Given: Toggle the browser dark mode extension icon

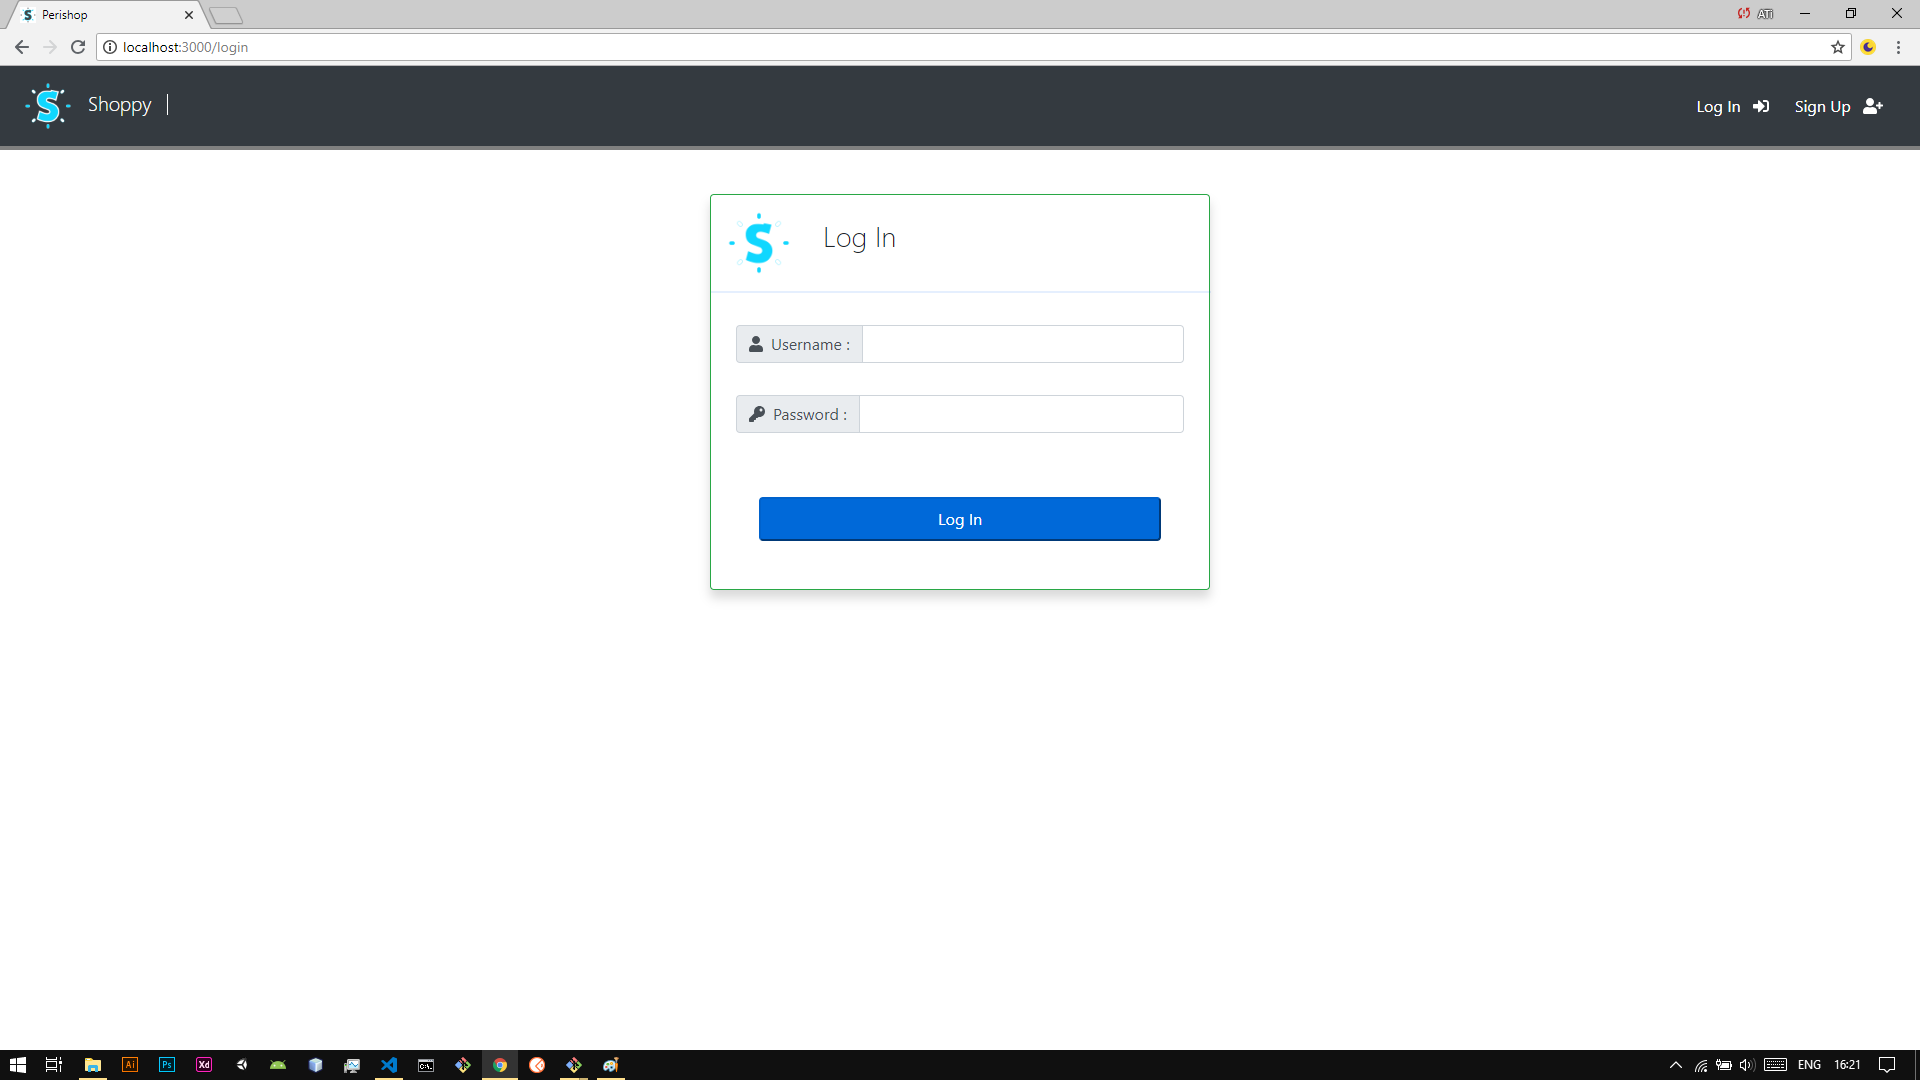Looking at the screenshot, I should pyautogui.click(x=1867, y=47).
